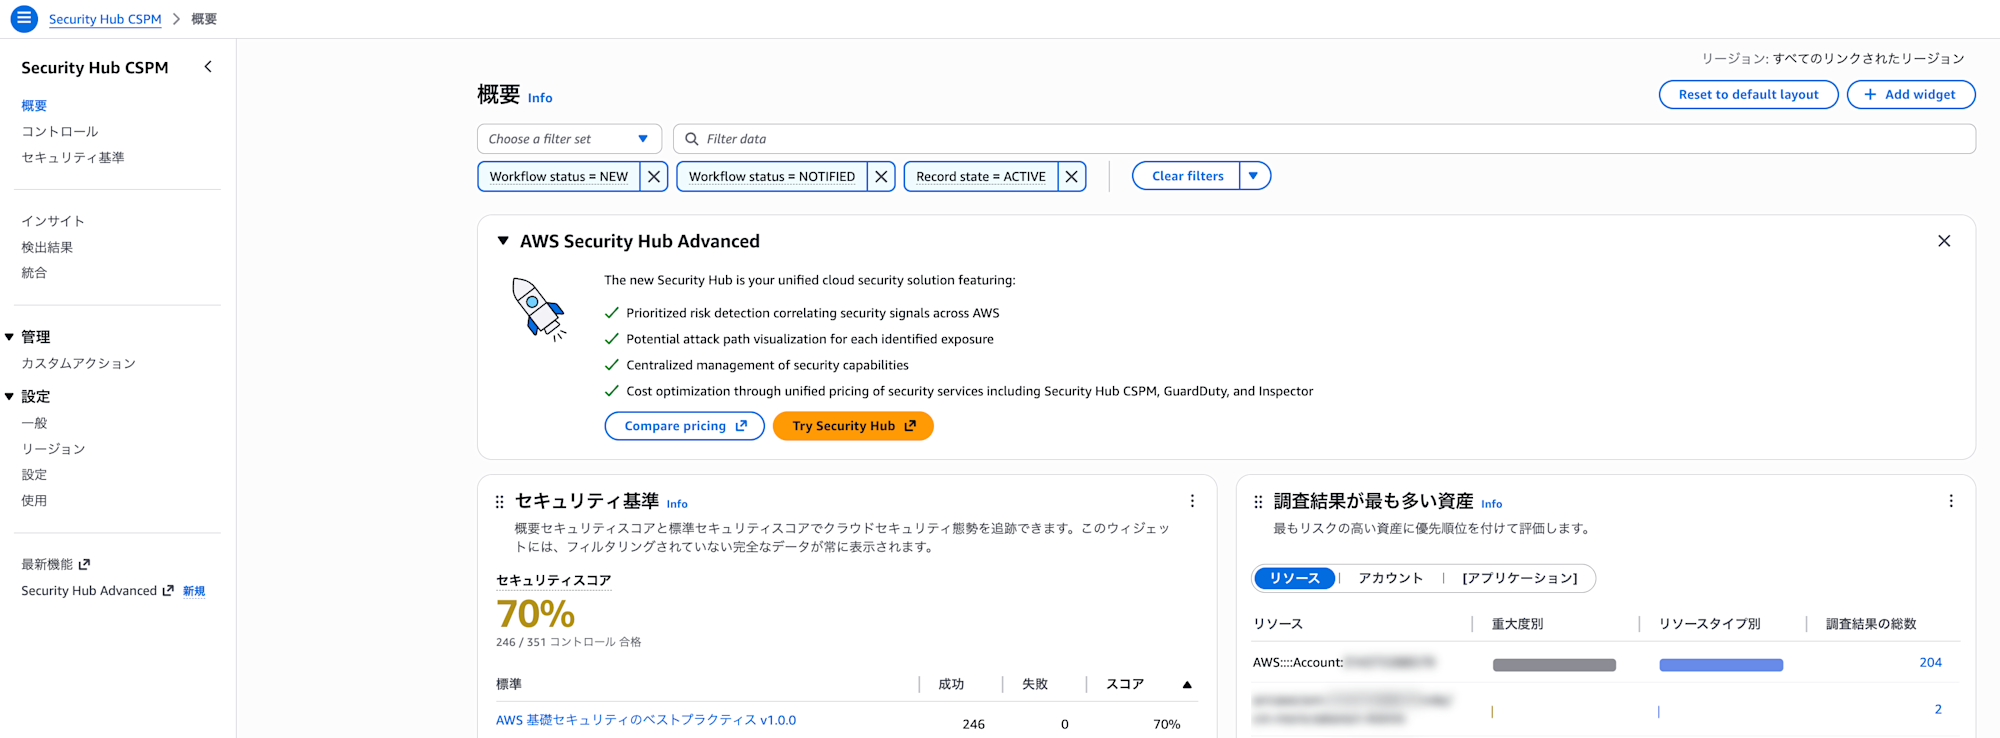Open Info link beside 調査結果が最も多い資産 title
This screenshot has width=2000, height=738.
click(1492, 504)
